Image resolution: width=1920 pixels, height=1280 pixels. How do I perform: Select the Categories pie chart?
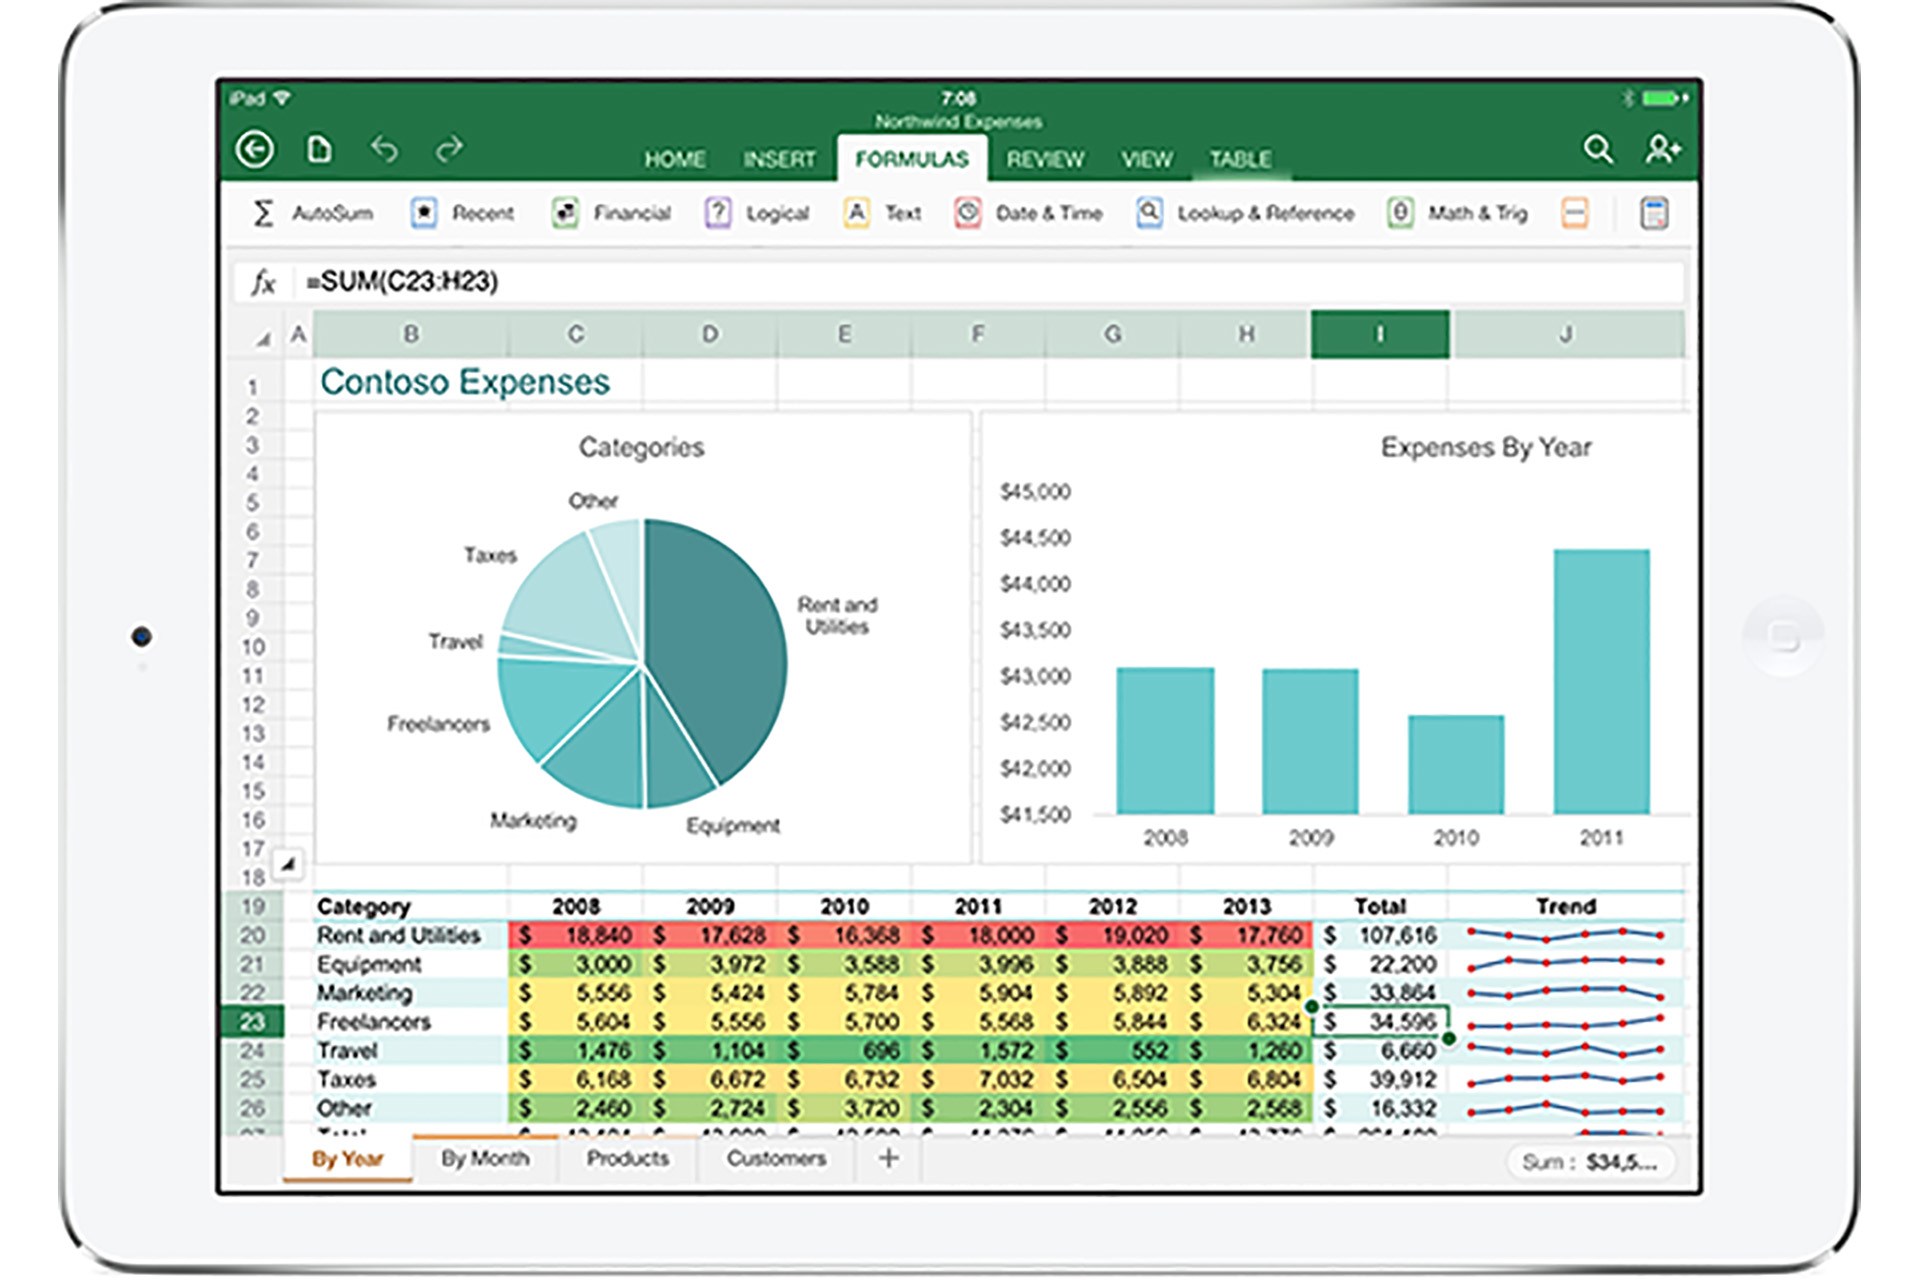click(x=642, y=637)
